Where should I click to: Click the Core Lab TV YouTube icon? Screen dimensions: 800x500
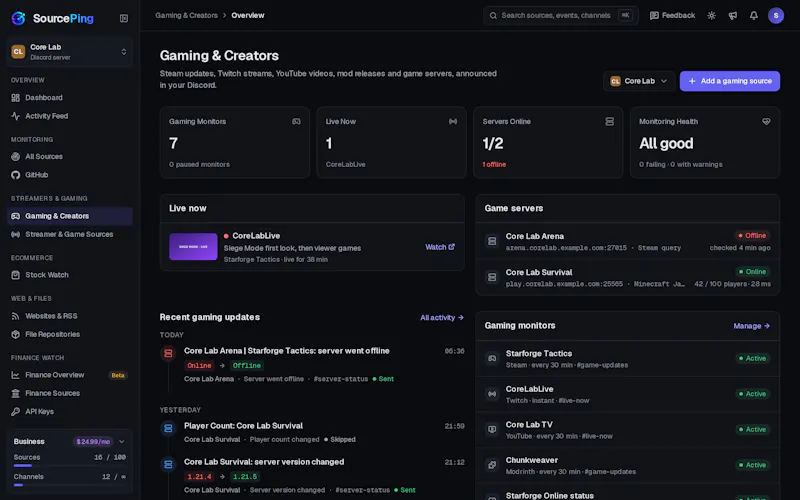pos(492,430)
